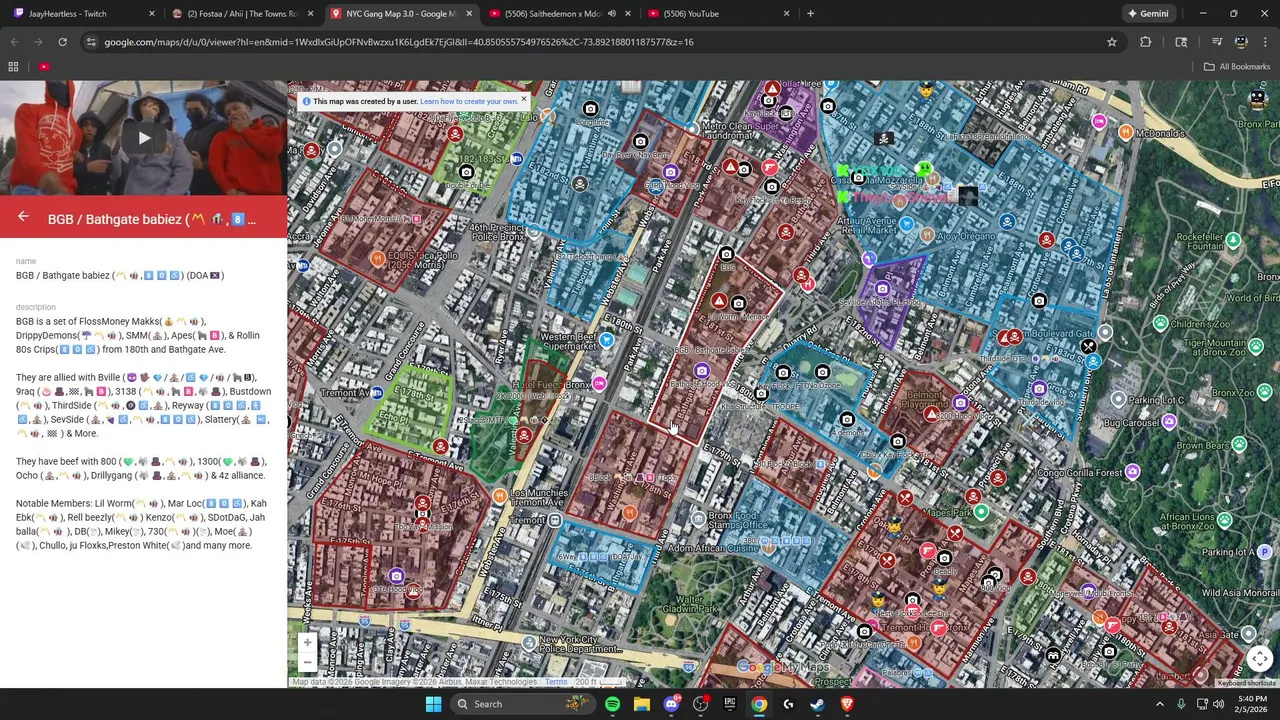
Task: Click the Western Beef Supermarket marker
Action: click(x=606, y=340)
